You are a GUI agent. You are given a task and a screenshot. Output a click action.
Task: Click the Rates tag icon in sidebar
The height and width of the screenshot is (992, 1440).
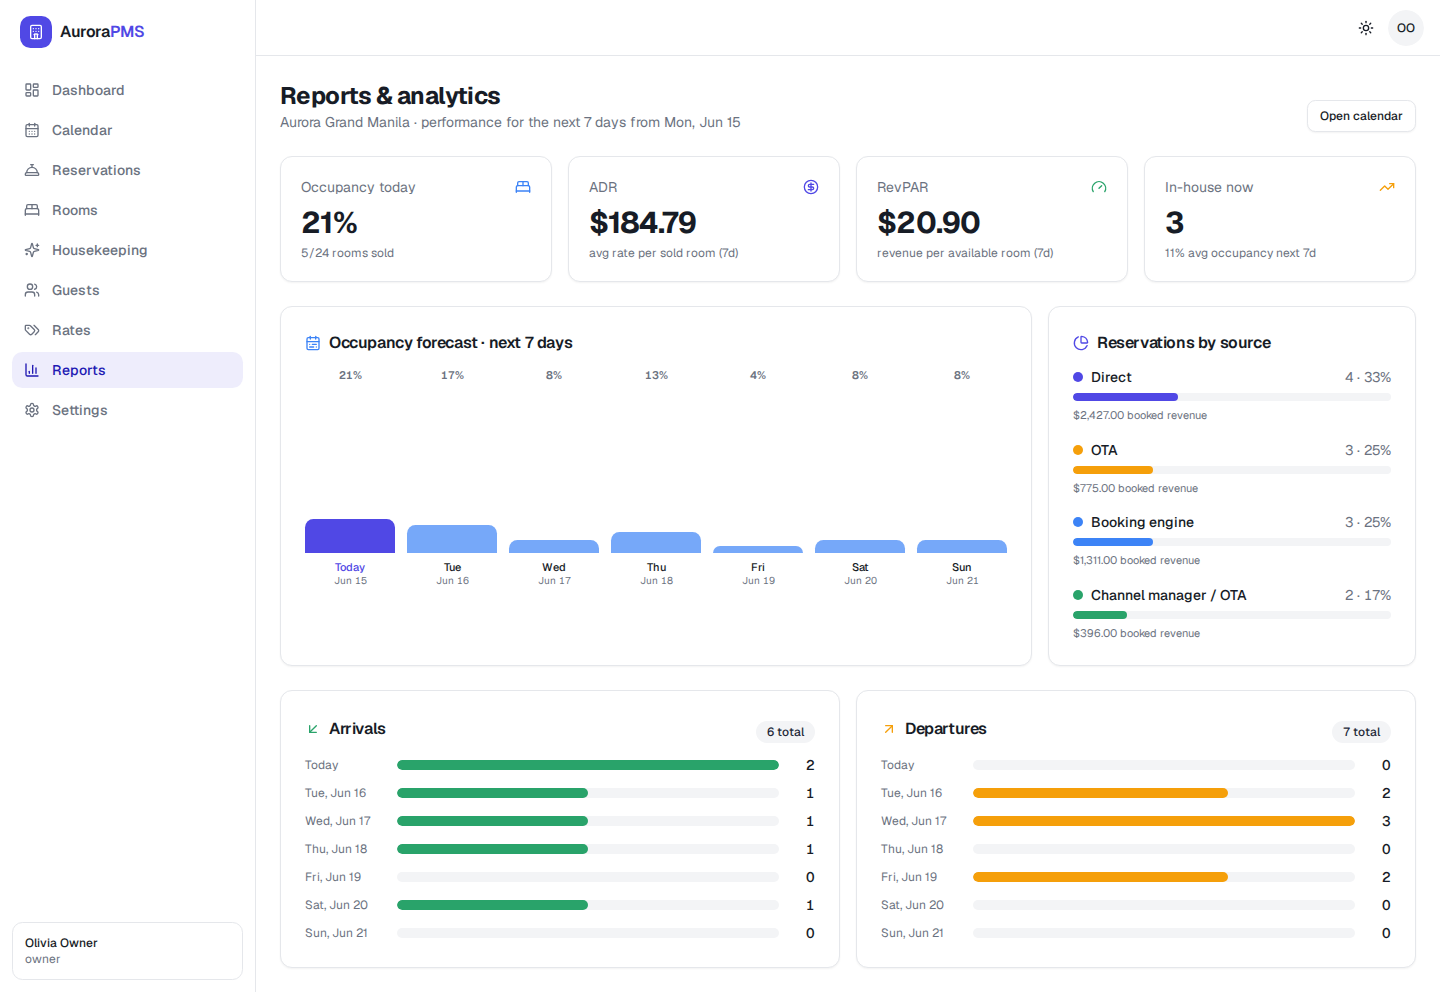pyautogui.click(x=32, y=330)
